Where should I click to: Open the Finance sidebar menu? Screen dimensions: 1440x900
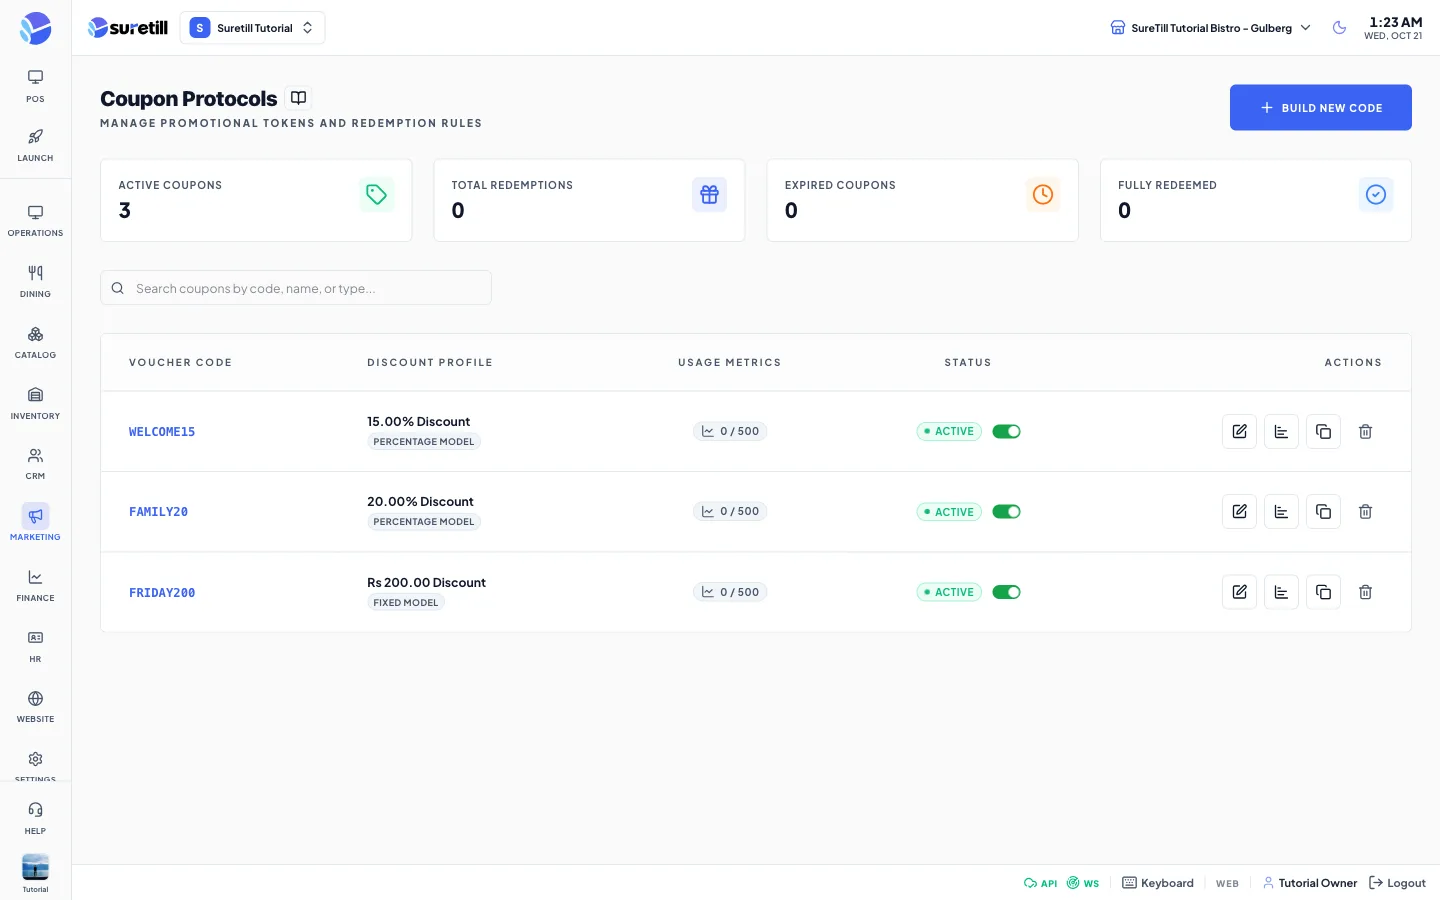(x=35, y=586)
